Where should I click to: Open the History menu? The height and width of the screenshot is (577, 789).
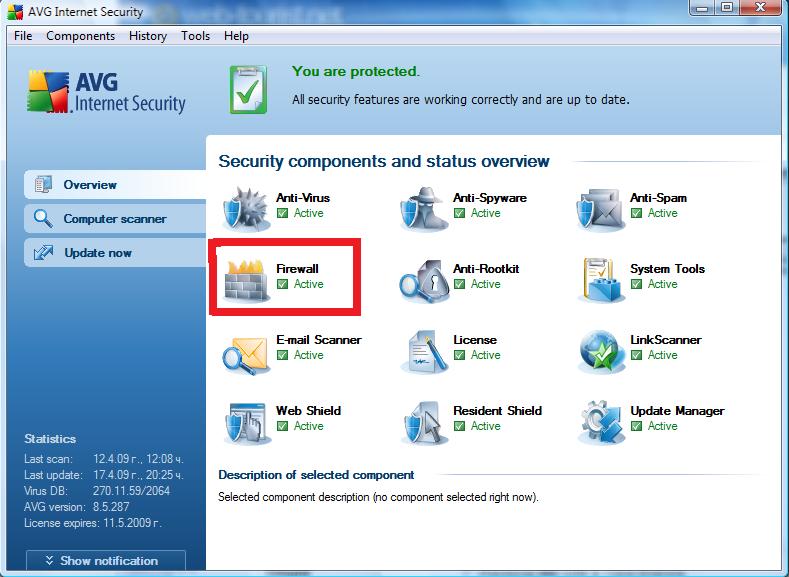point(148,36)
